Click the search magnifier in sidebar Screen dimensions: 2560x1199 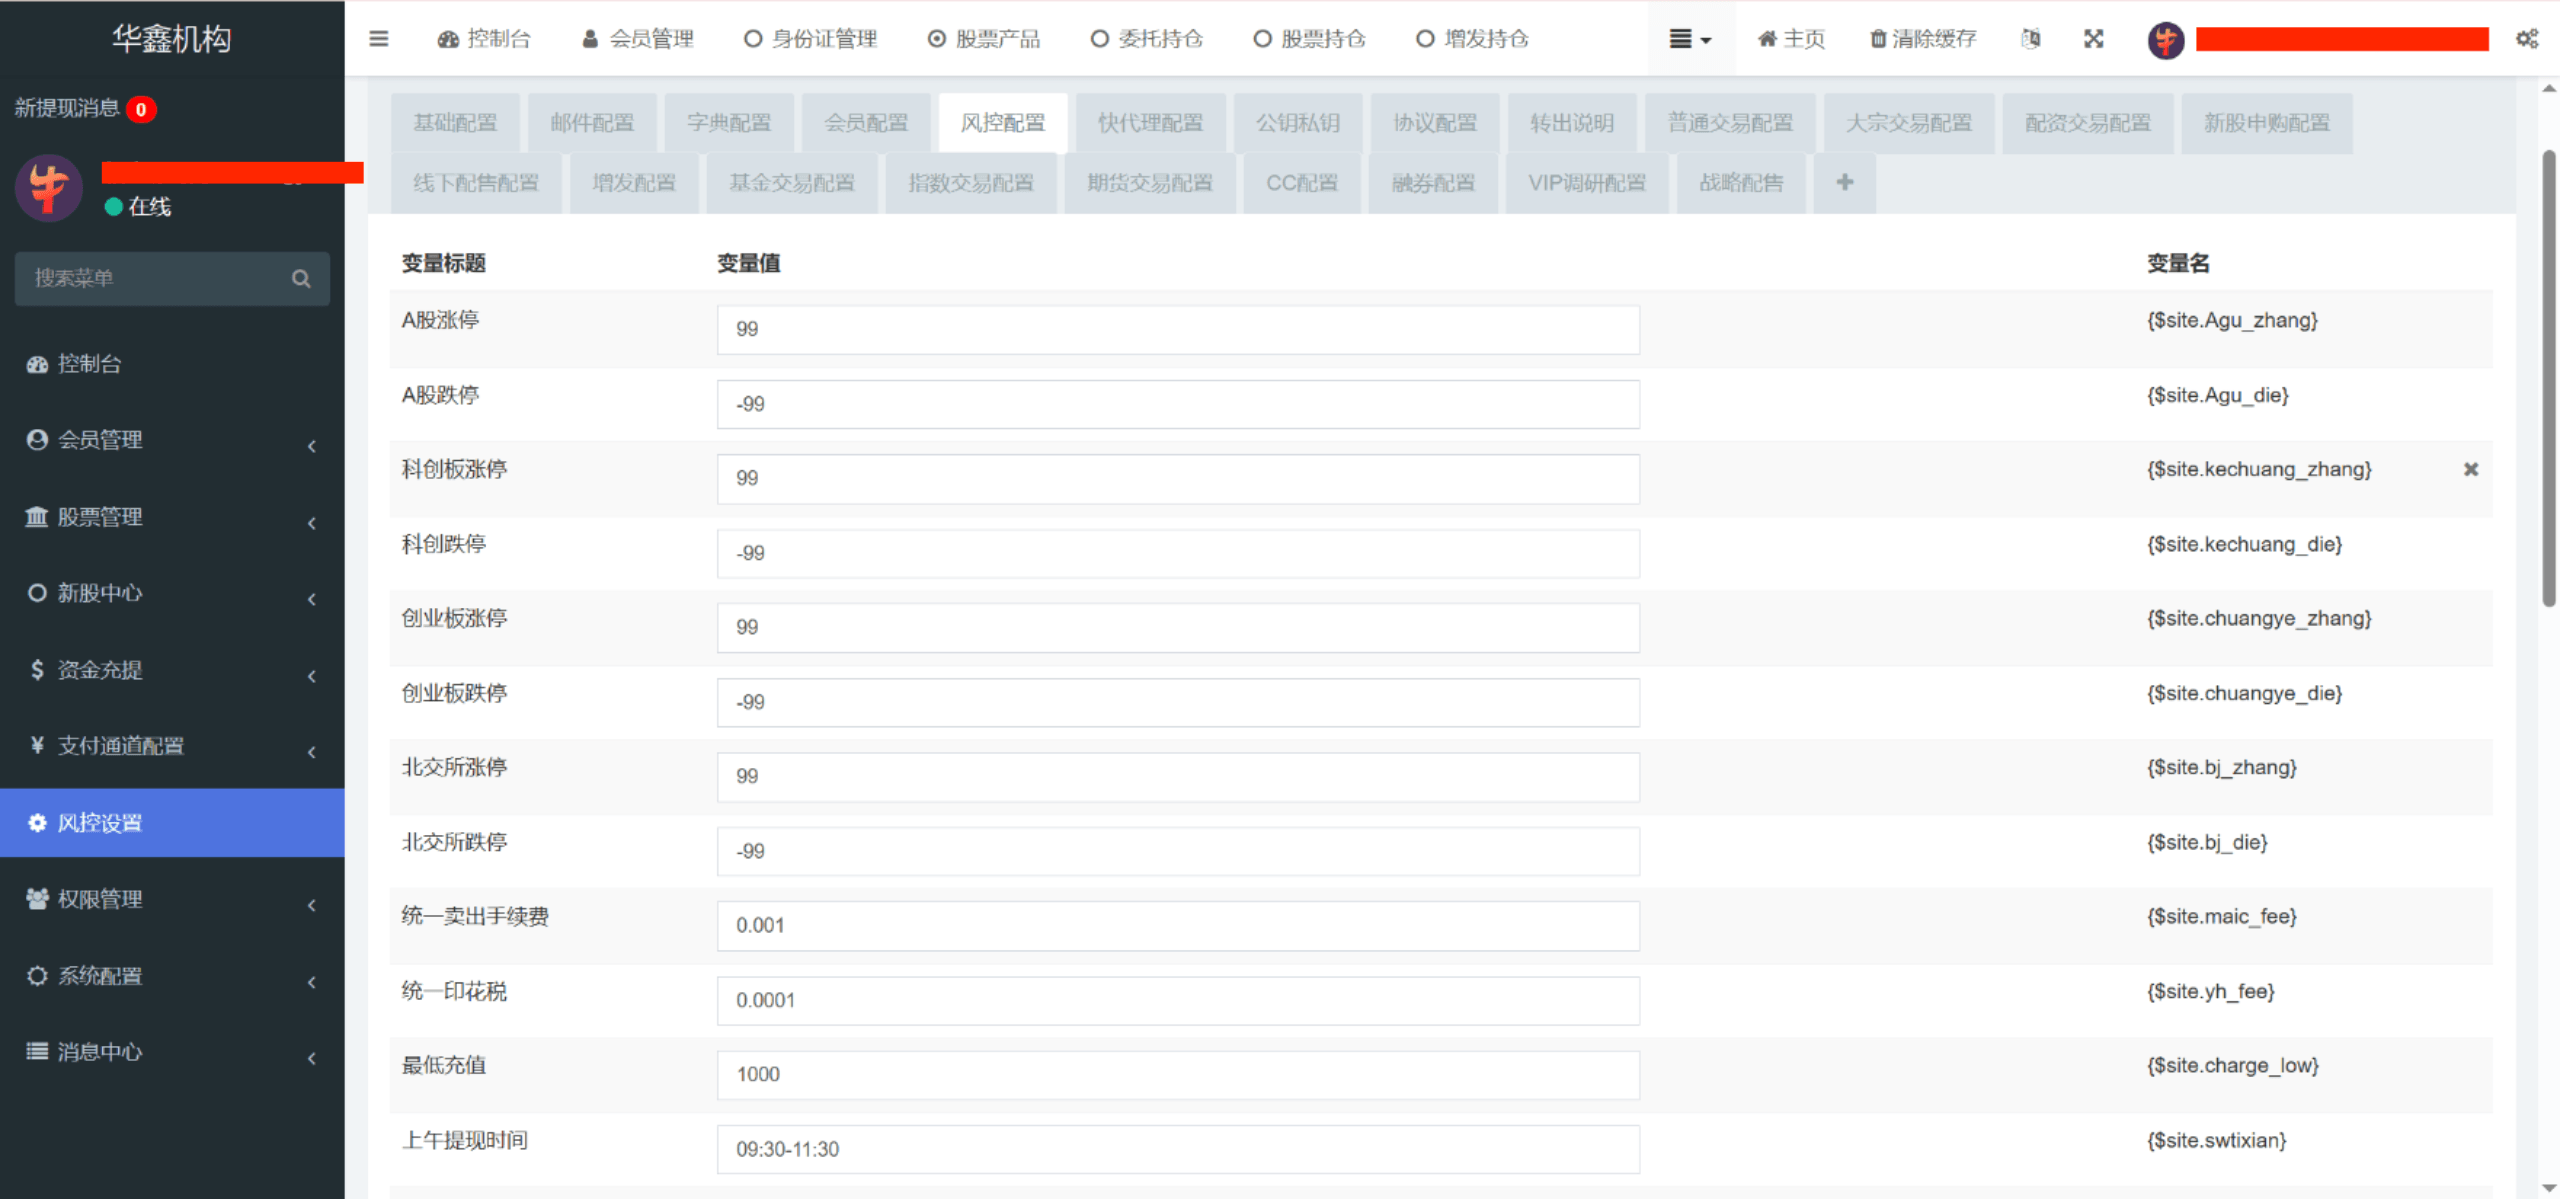click(x=301, y=279)
